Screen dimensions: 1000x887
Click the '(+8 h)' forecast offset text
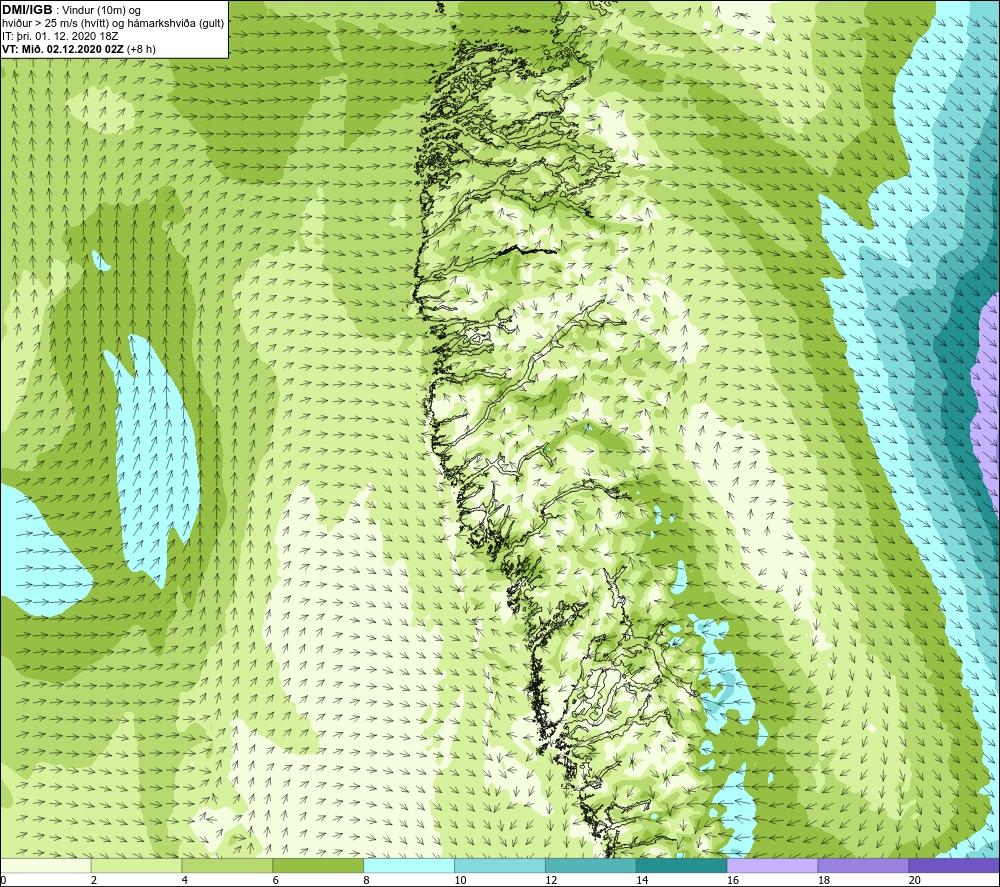[x=142, y=49]
